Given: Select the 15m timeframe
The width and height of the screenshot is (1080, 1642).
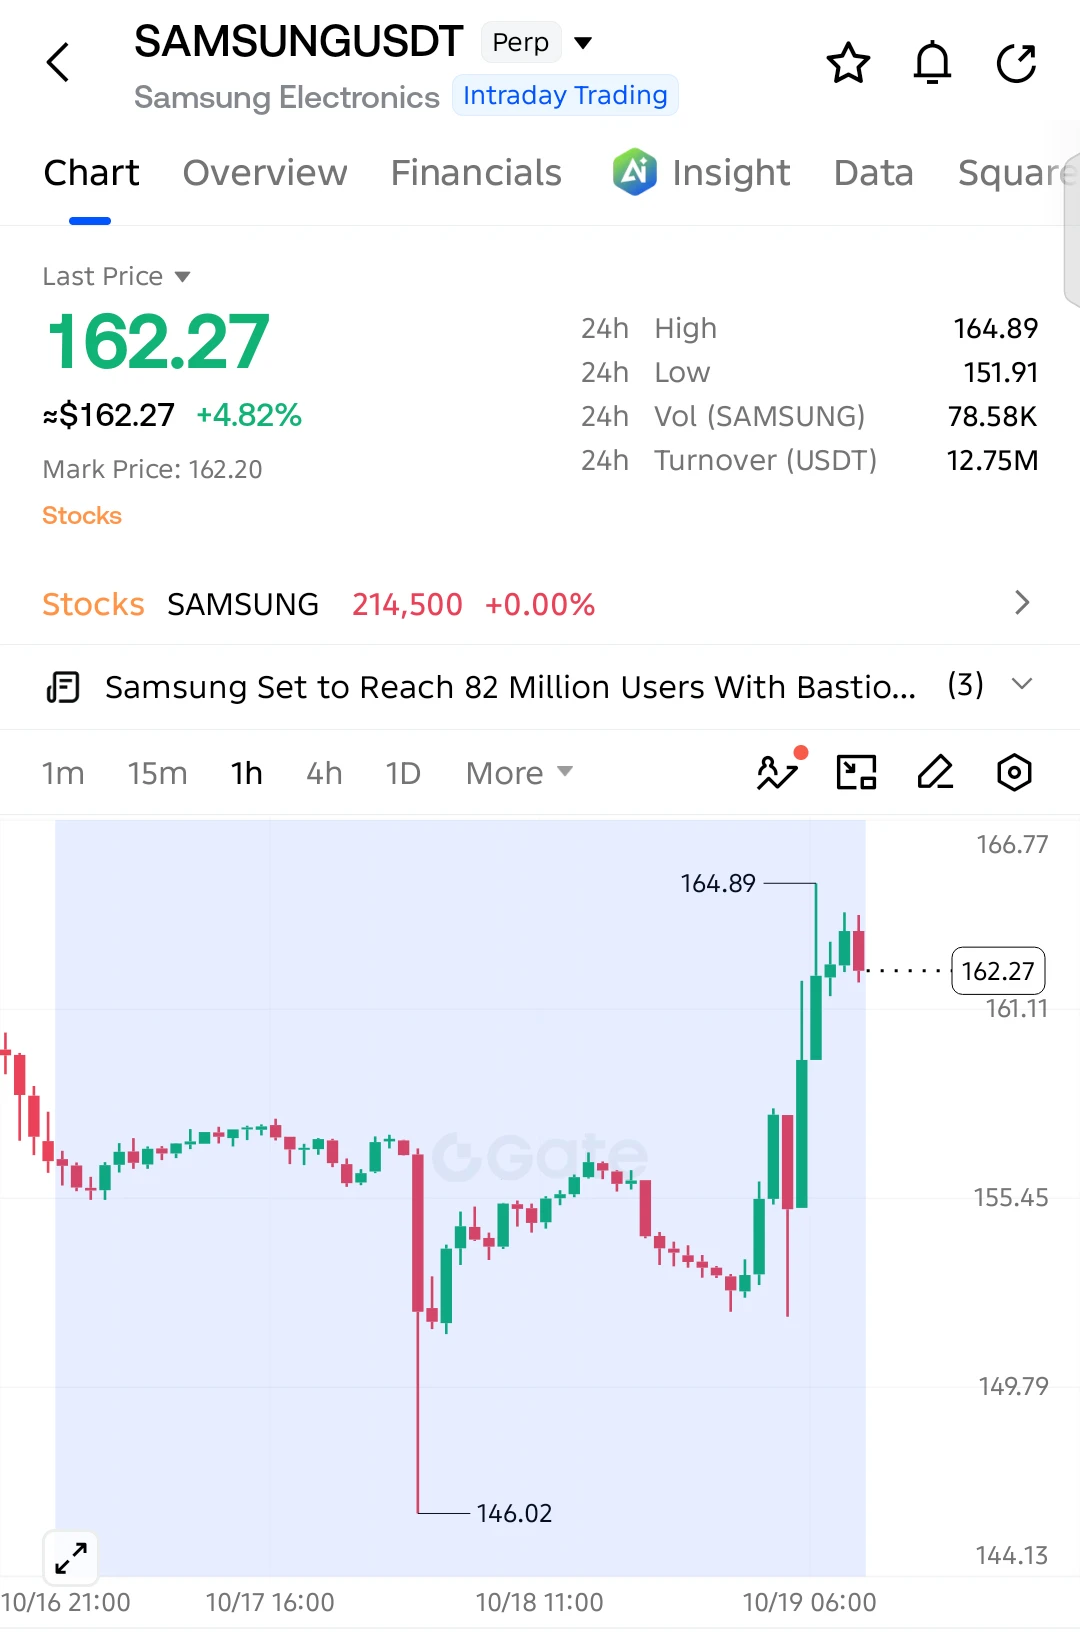Looking at the screenshot, I should point(157,773).
